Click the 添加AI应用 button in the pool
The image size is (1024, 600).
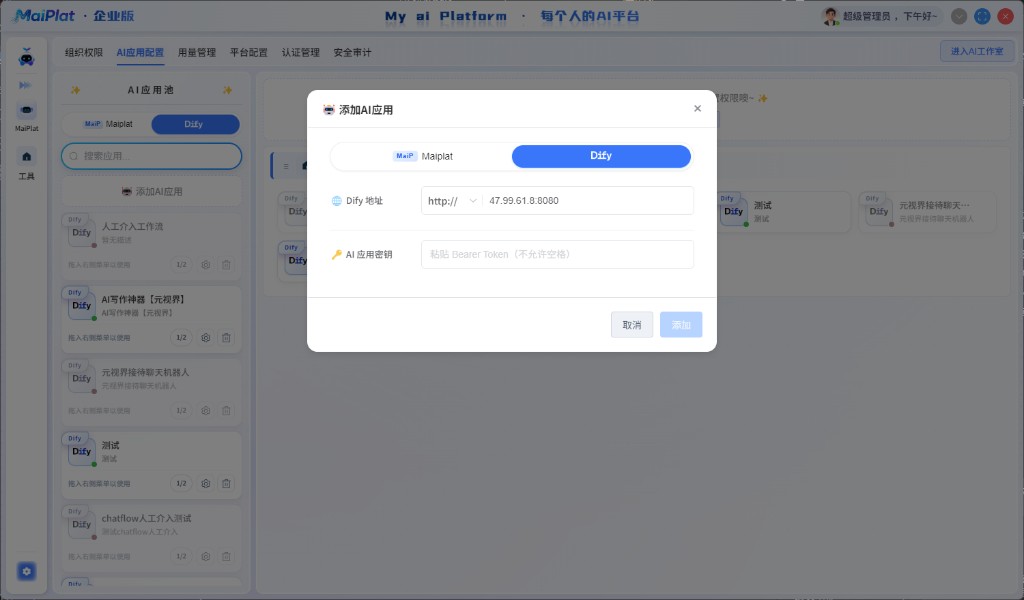click(152, 191)
